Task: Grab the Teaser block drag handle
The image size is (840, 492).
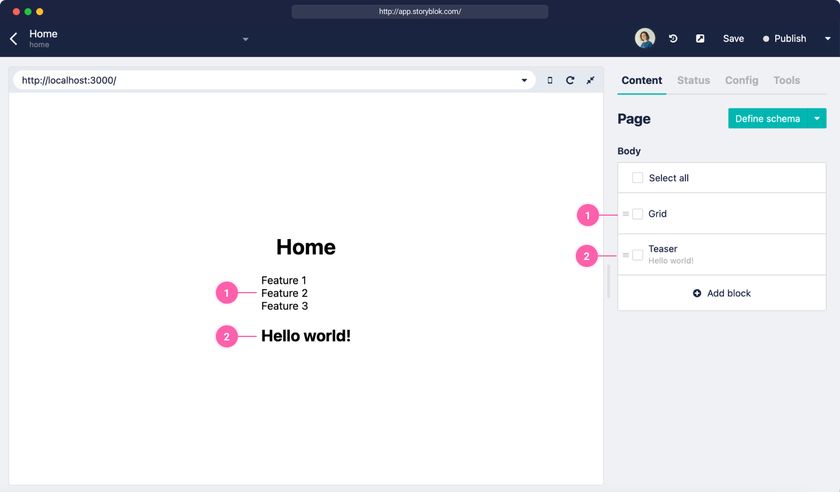Action: [625, 255]
